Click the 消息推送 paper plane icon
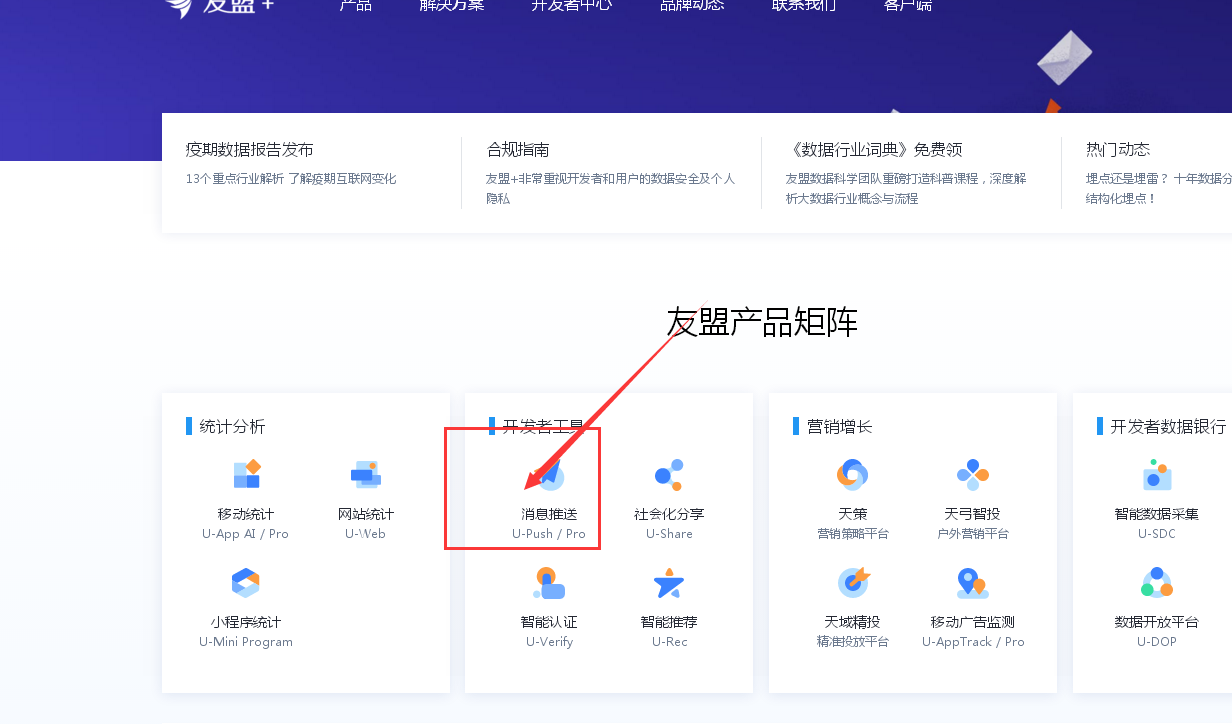This screenshot has height=724, width=1232. coord(549,475)
